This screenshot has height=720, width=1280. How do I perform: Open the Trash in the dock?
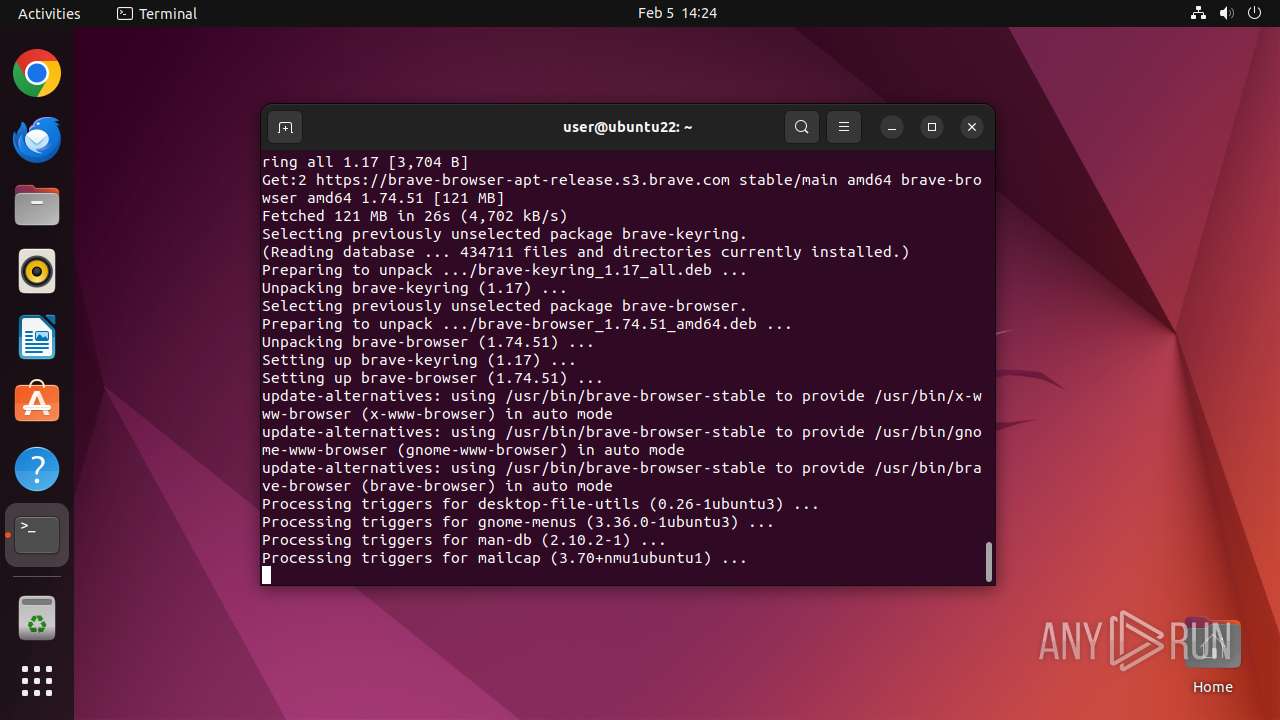[x=37, y=618]
